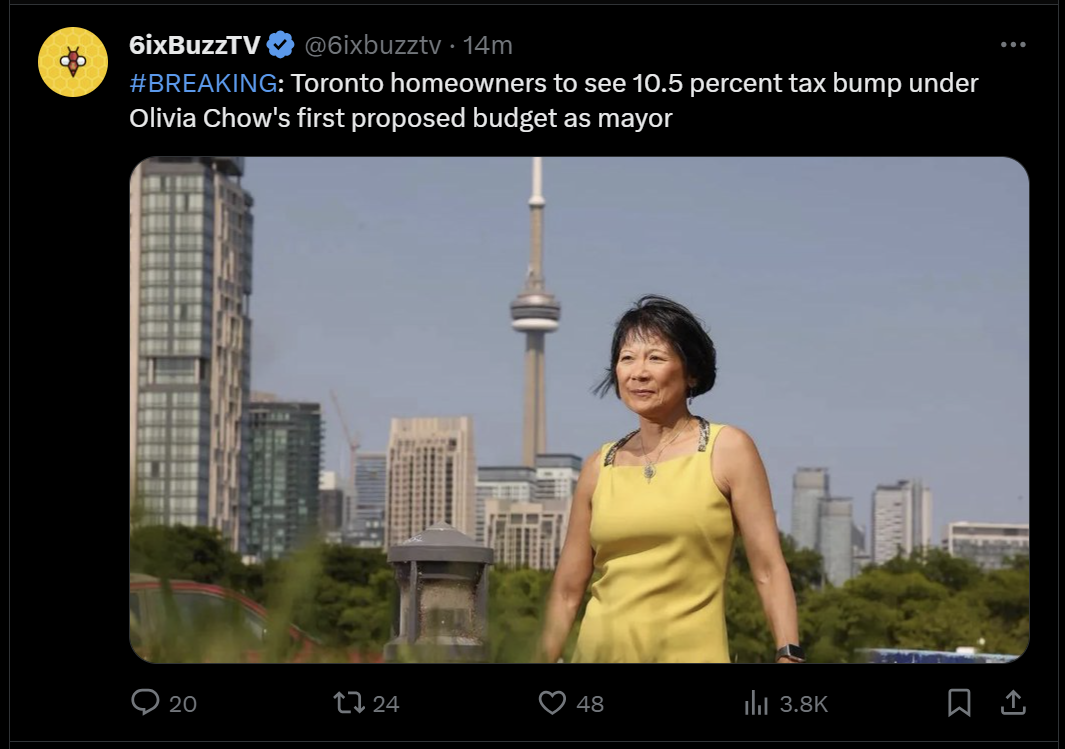Click the 20 replies count
The height and width of the screenshot is (749, 1065).
pos(183,704)
